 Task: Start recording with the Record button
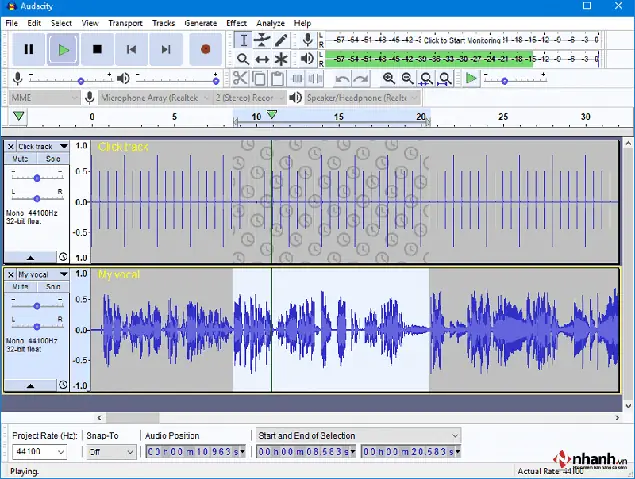205,49
